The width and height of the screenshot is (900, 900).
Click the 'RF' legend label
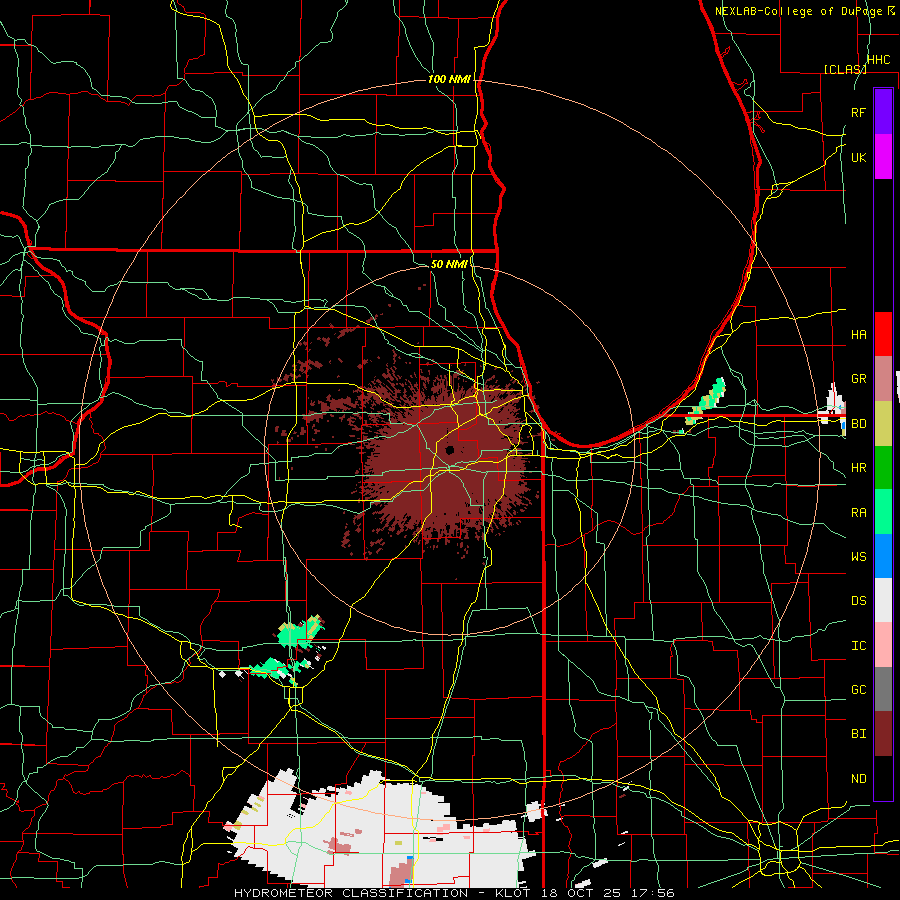point(858,112)
